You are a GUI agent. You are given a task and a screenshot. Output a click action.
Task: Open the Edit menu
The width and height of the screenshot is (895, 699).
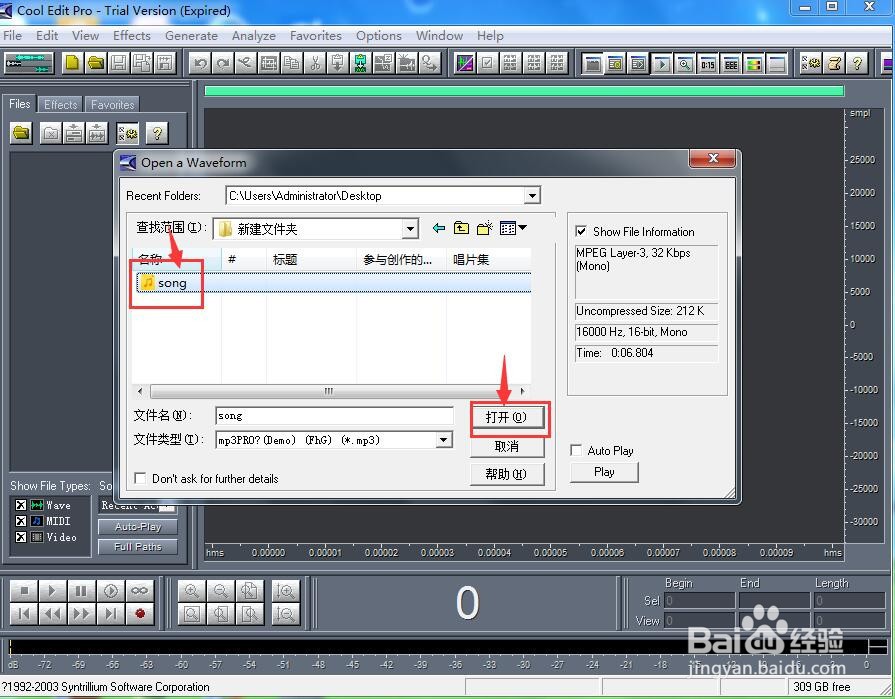(47, 35)
